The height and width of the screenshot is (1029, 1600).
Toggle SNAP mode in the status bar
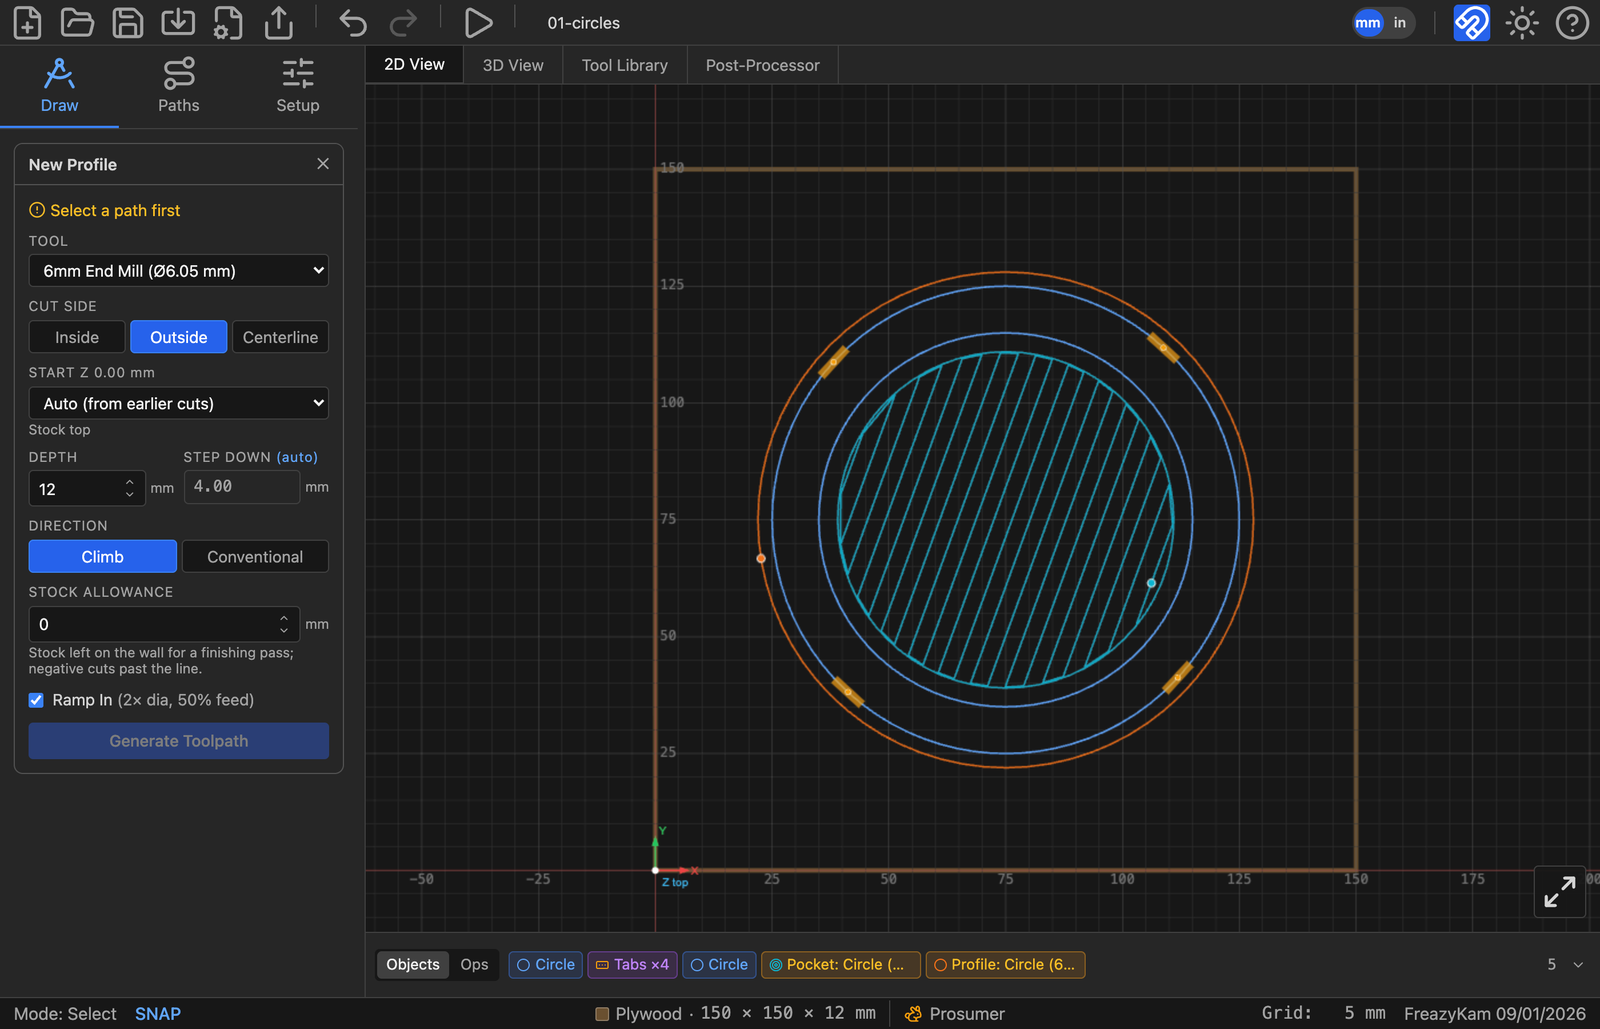158,1013
